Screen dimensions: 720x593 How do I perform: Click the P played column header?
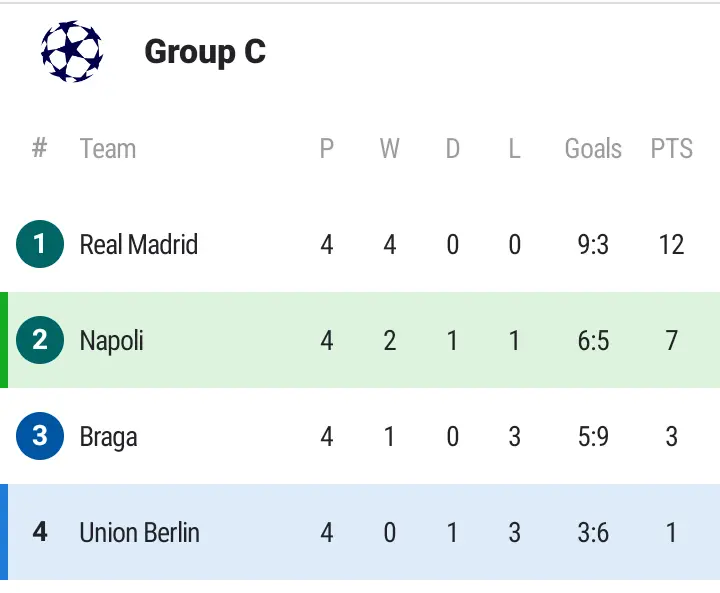[x=327, y=149]
